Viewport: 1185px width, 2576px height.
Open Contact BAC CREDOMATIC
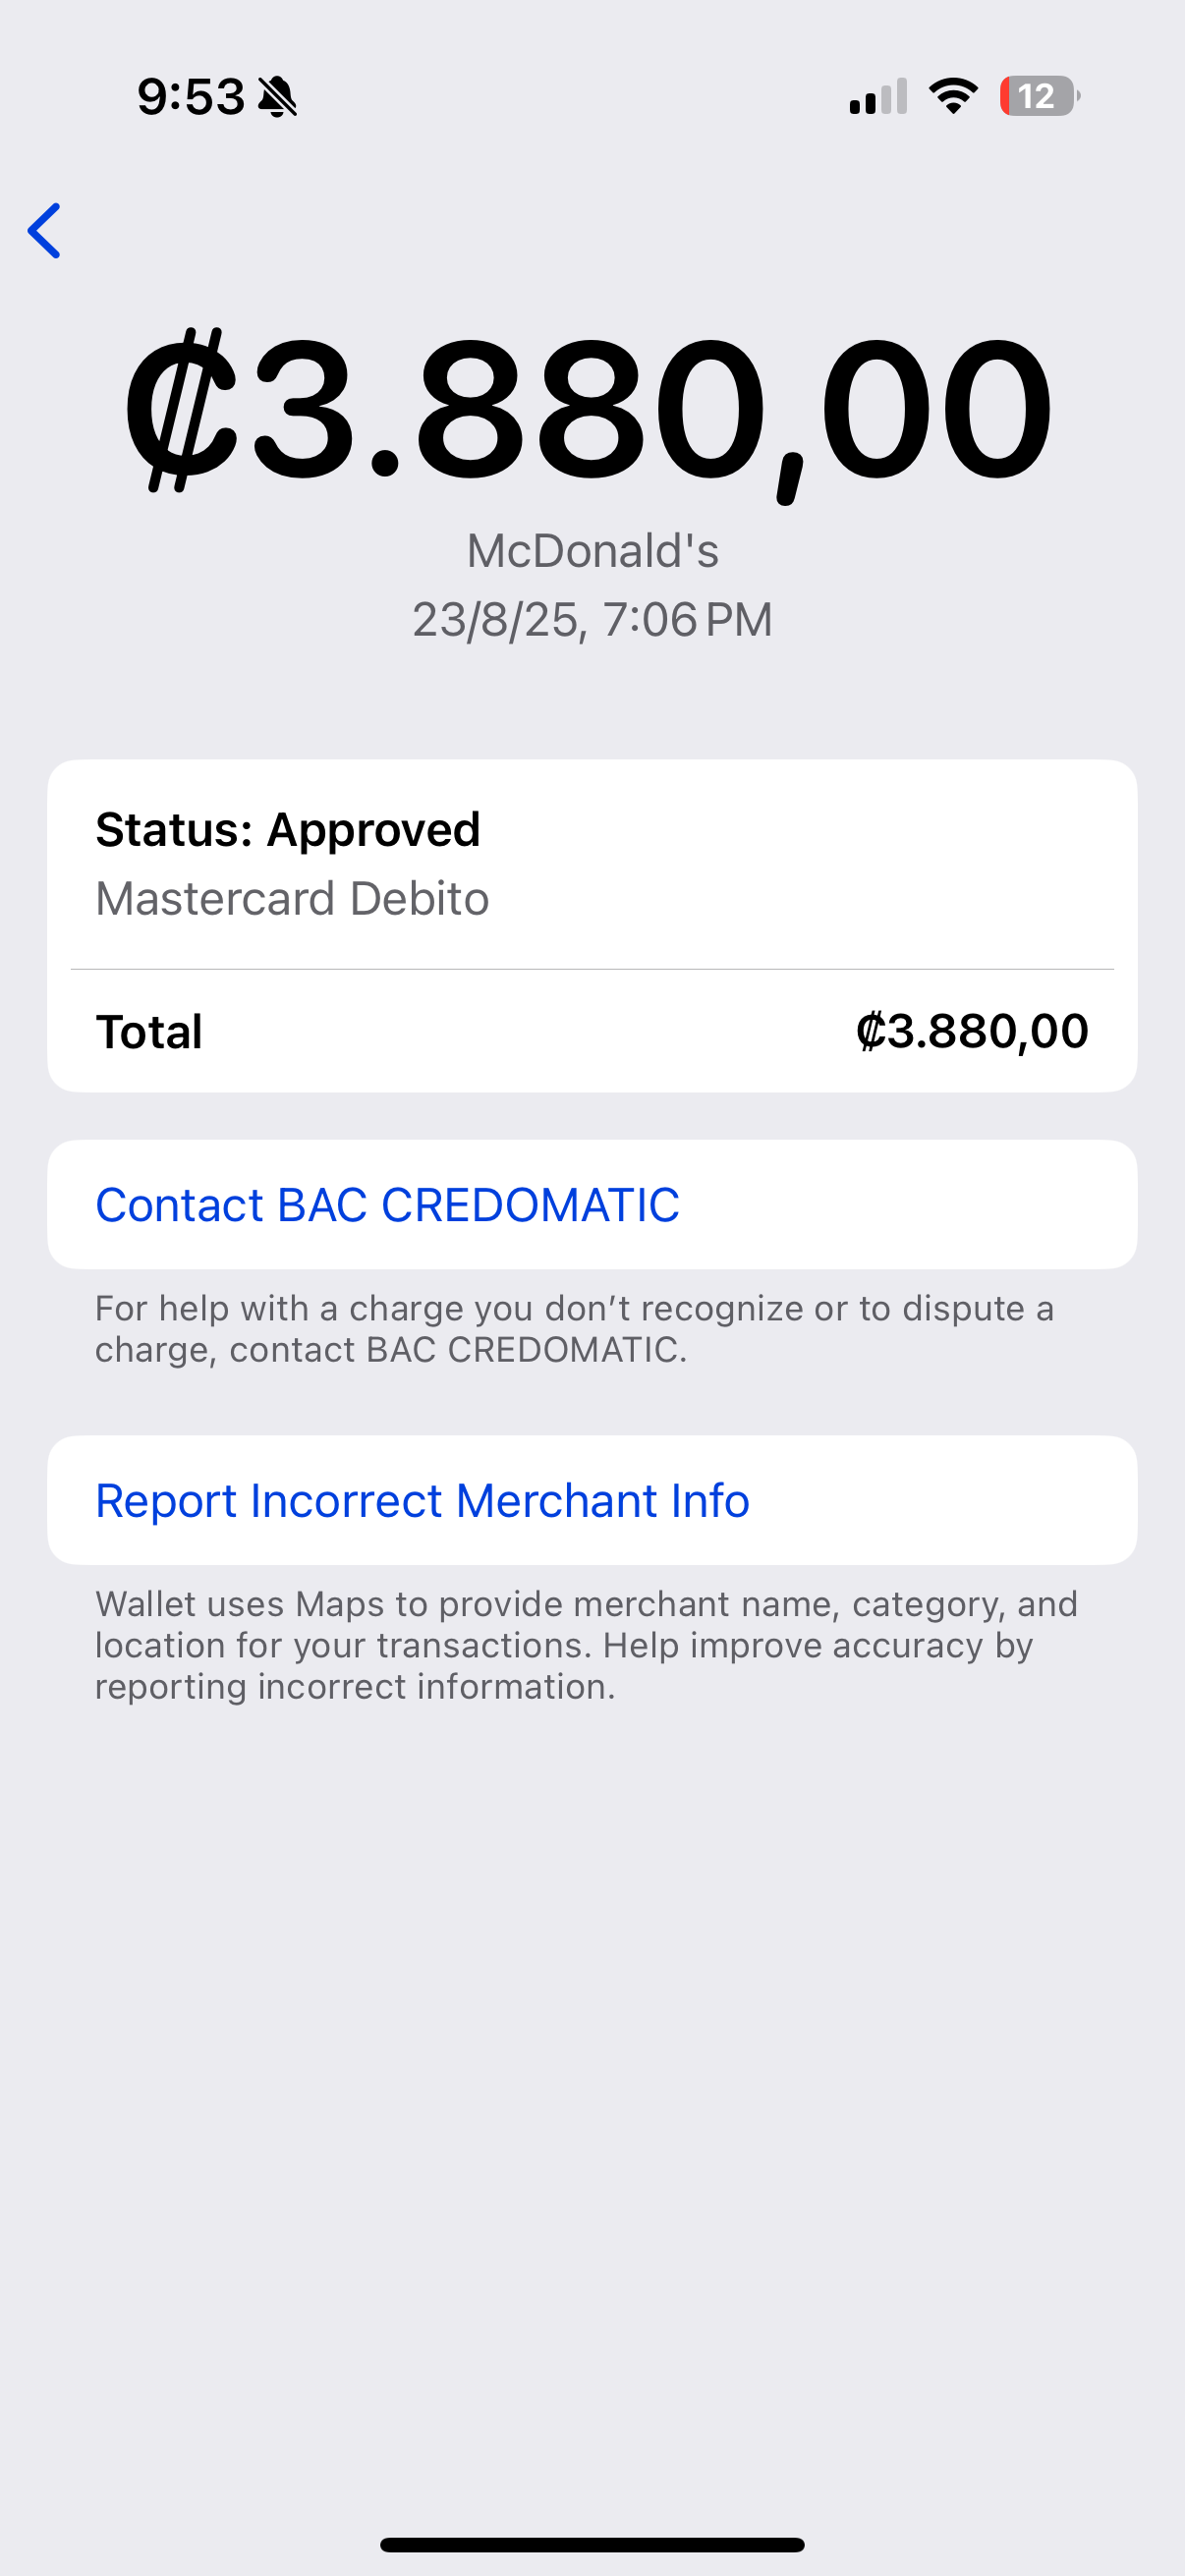pos(388,1205)
